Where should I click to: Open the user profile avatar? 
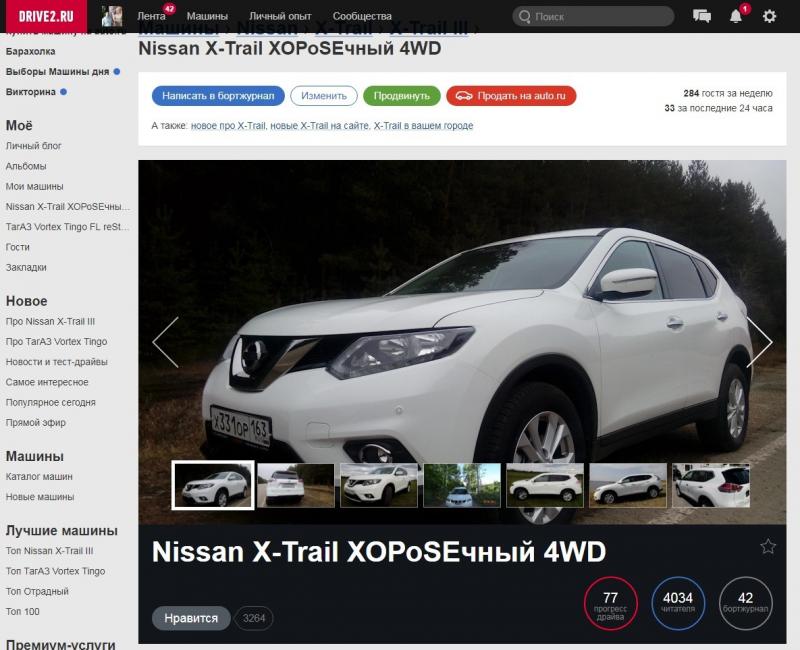click(x=112, y=16)
